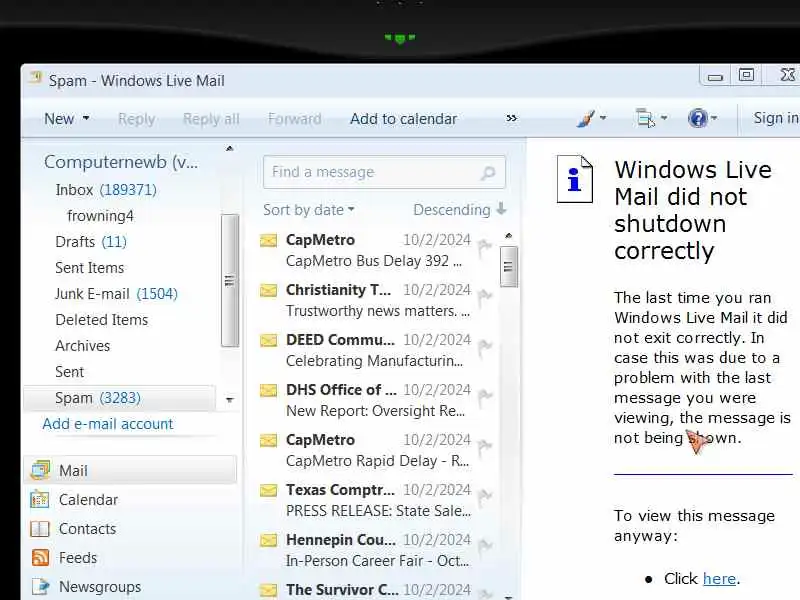Click the Find a message search box
This screenshot has height=600, width=800.
384,172
